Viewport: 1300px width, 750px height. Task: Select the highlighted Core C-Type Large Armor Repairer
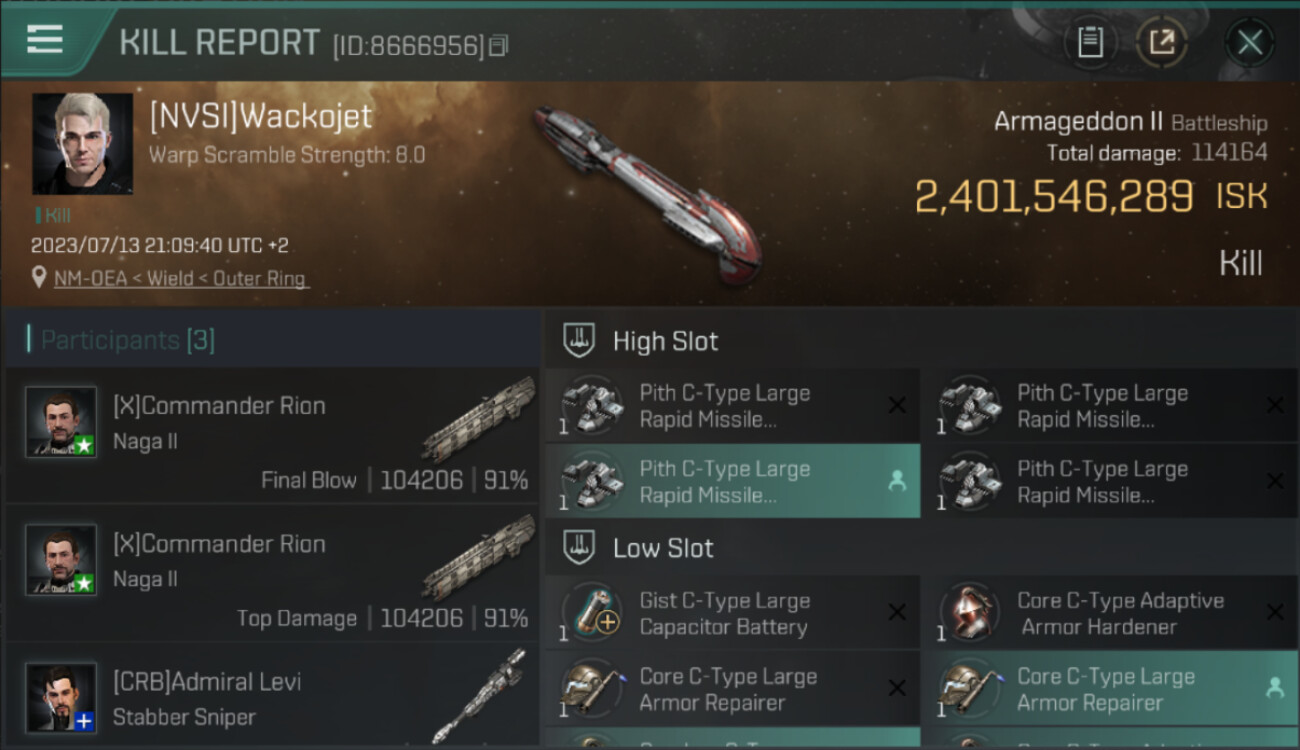tap(1111, 689)
